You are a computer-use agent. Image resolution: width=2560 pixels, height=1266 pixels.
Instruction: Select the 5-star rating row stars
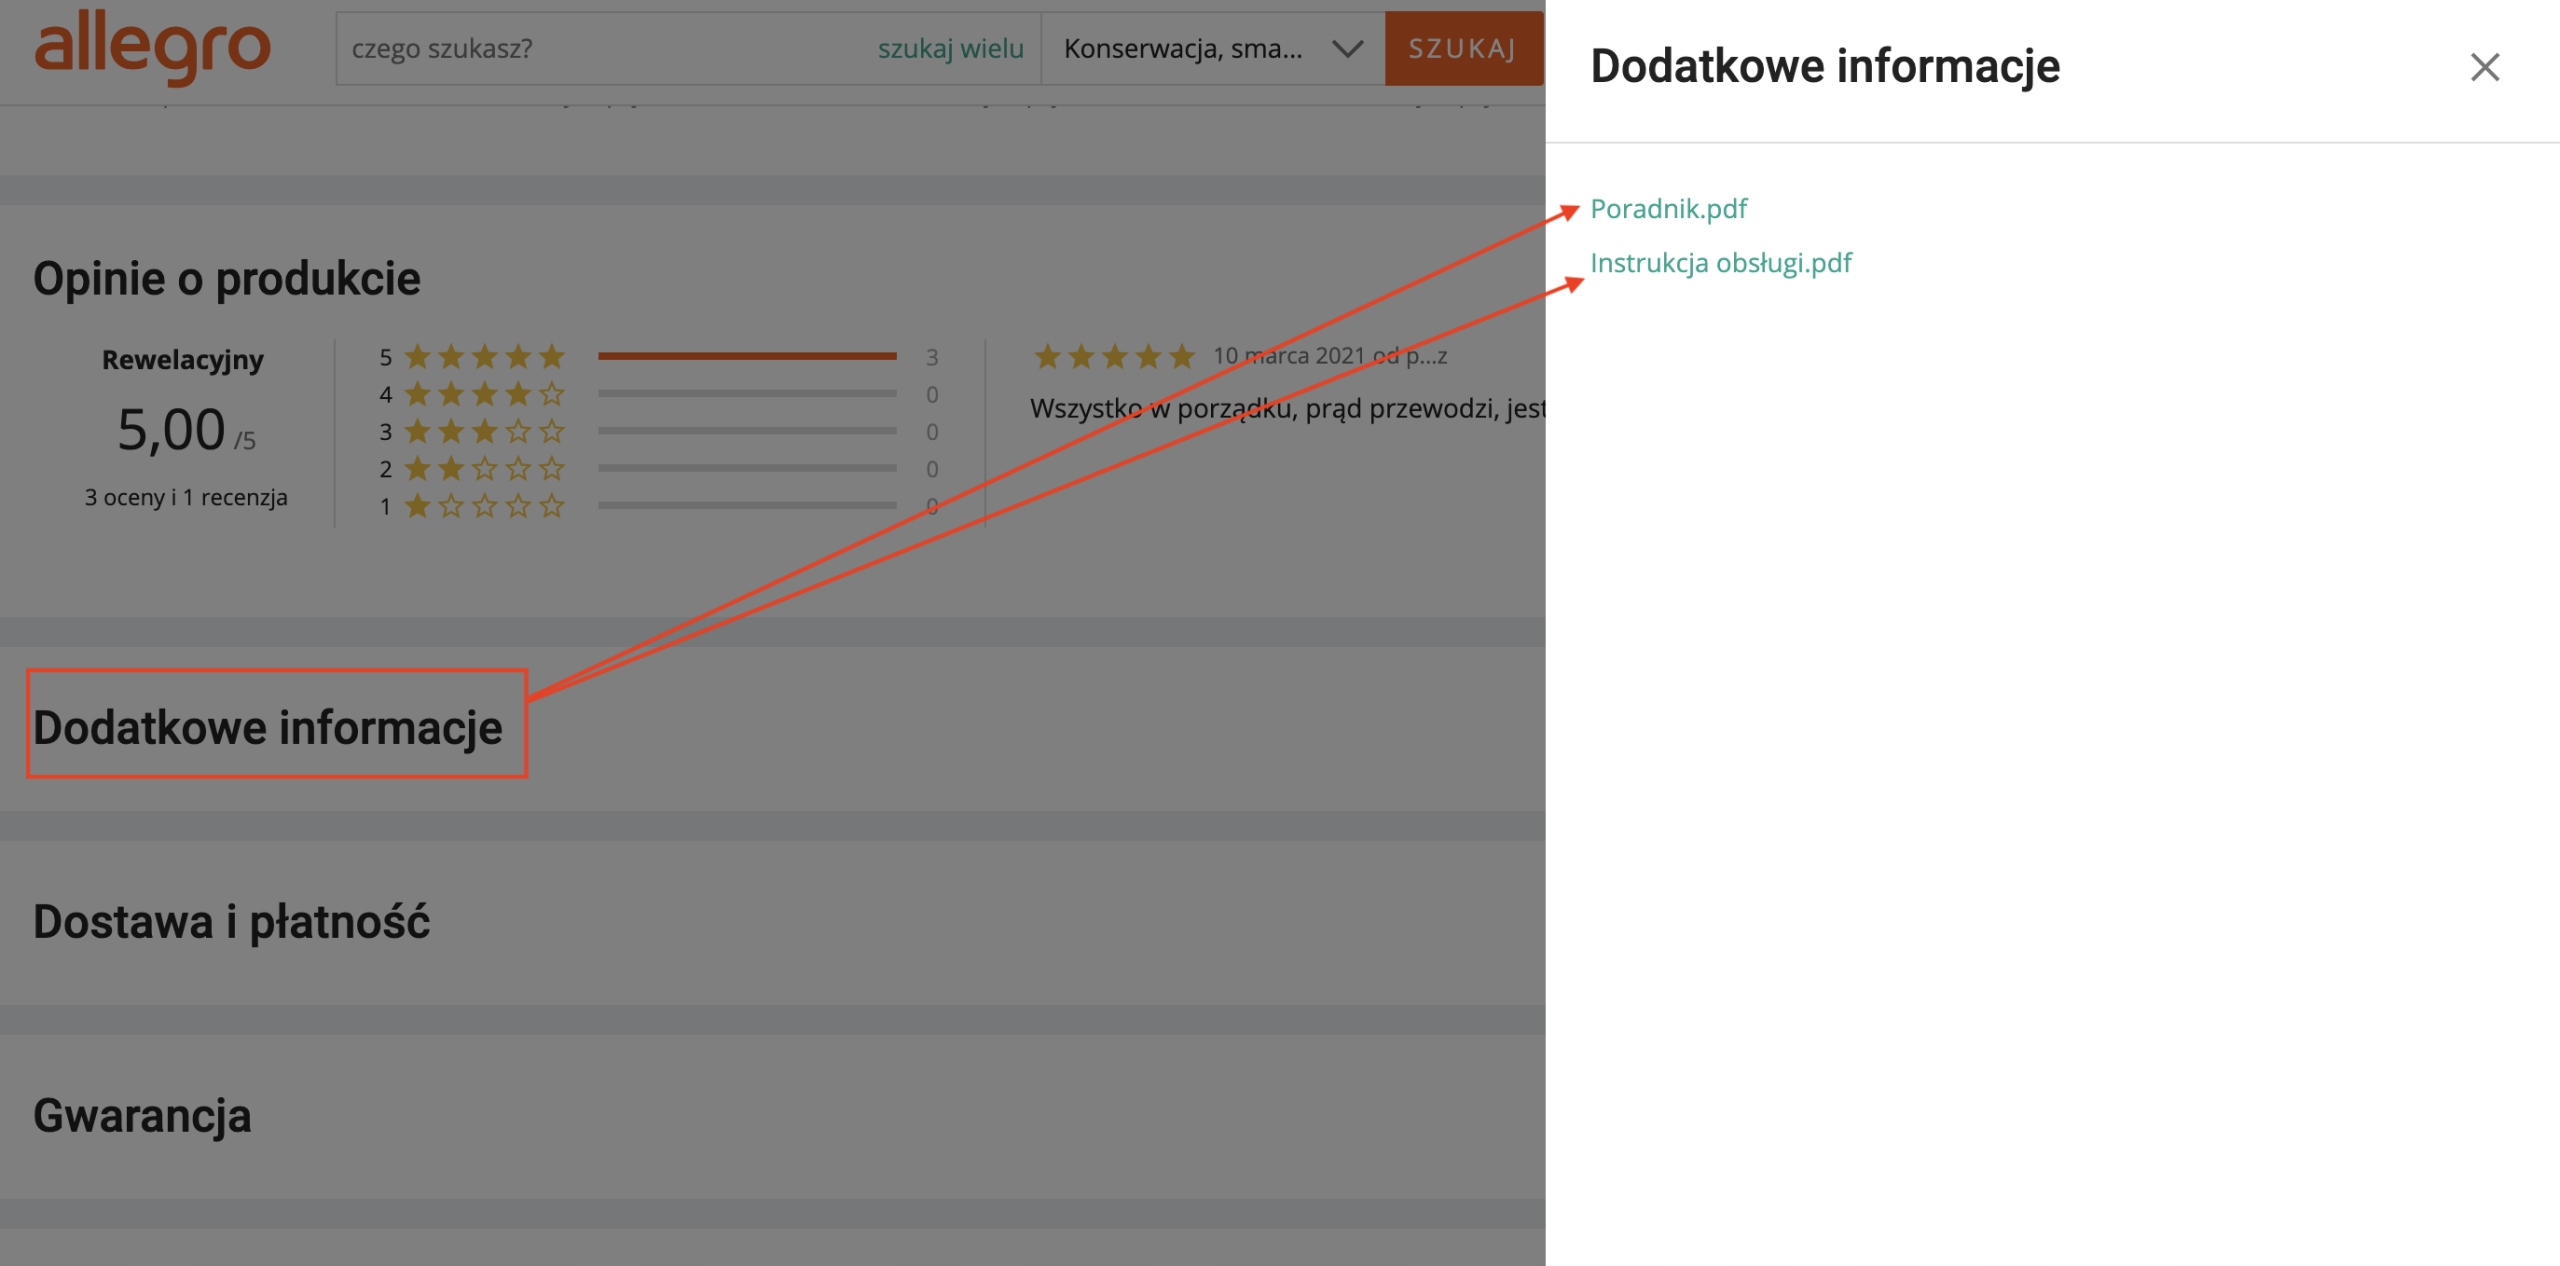[x=484, y=356]
